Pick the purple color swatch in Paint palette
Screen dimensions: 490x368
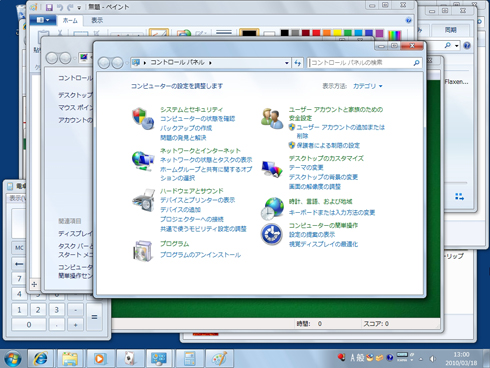(379, 33)
